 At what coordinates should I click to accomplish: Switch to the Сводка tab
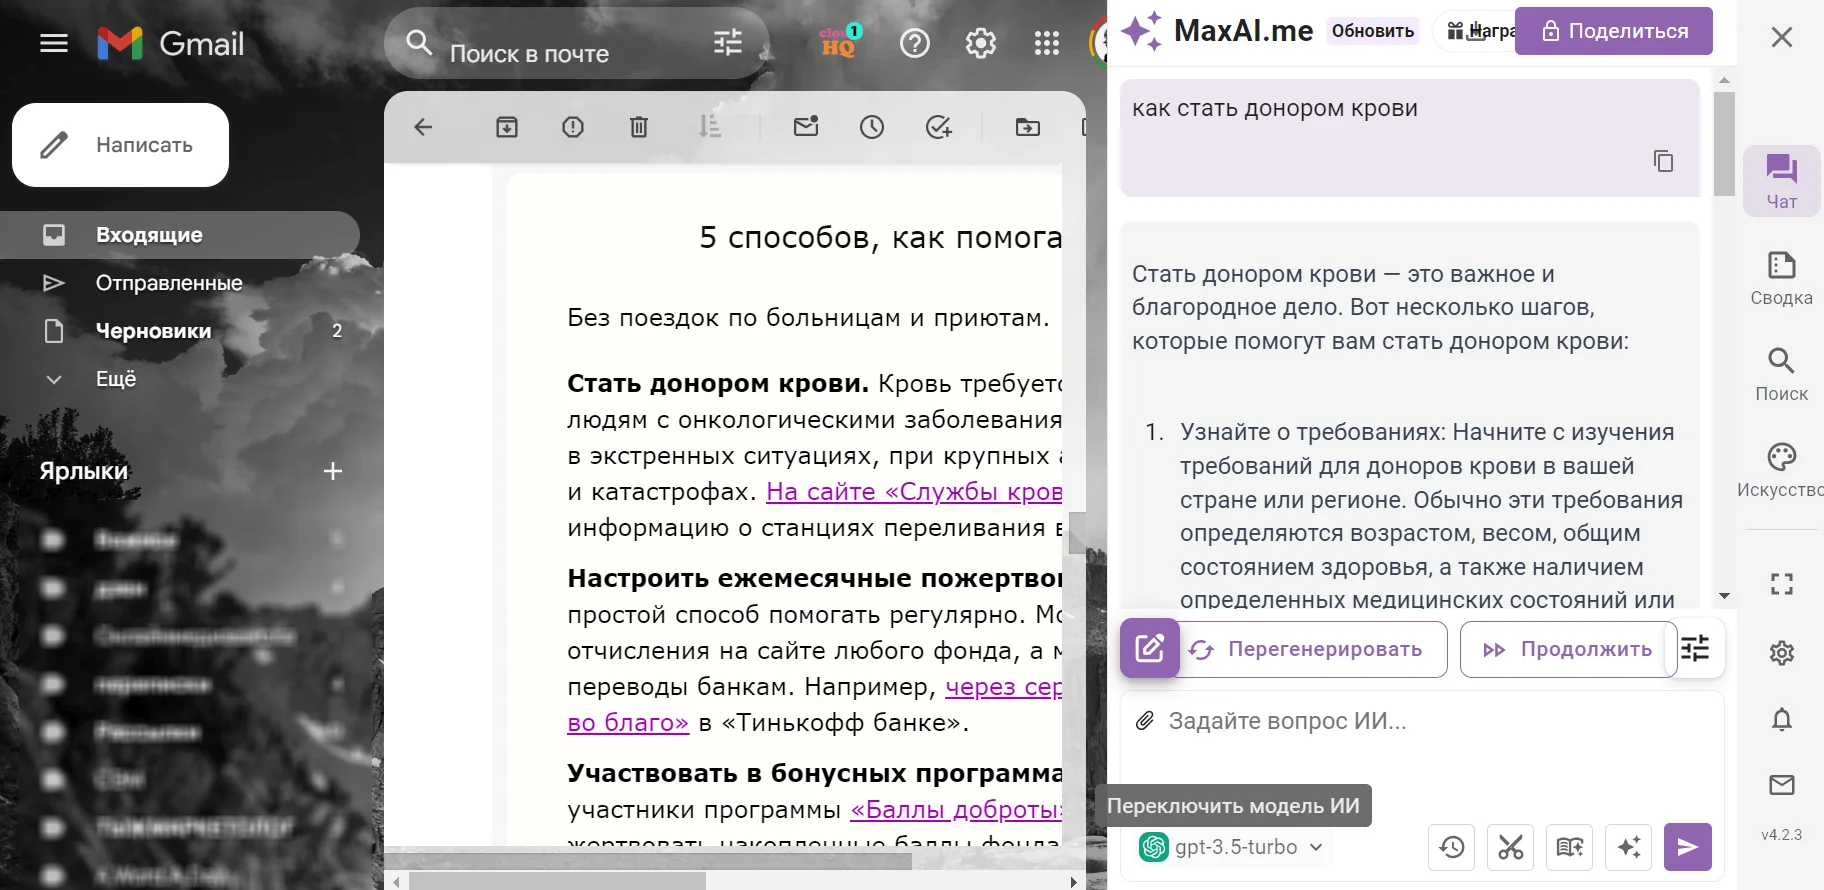(x=1781, y=278)
